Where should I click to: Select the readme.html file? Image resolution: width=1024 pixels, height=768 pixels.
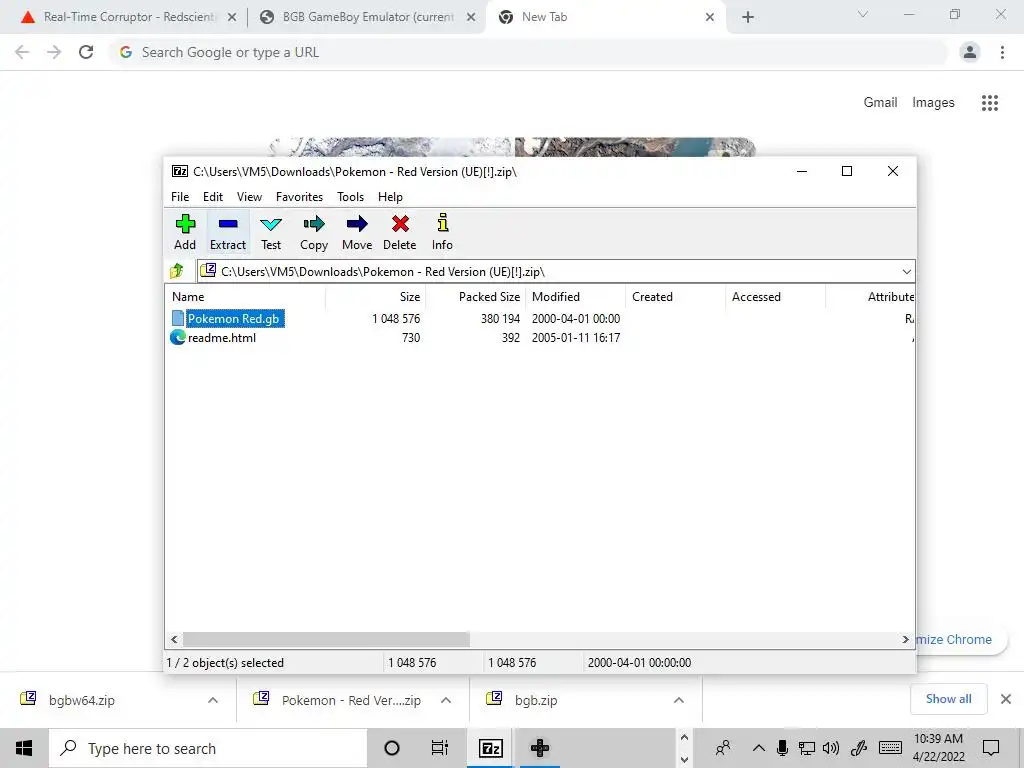(214, 338)
